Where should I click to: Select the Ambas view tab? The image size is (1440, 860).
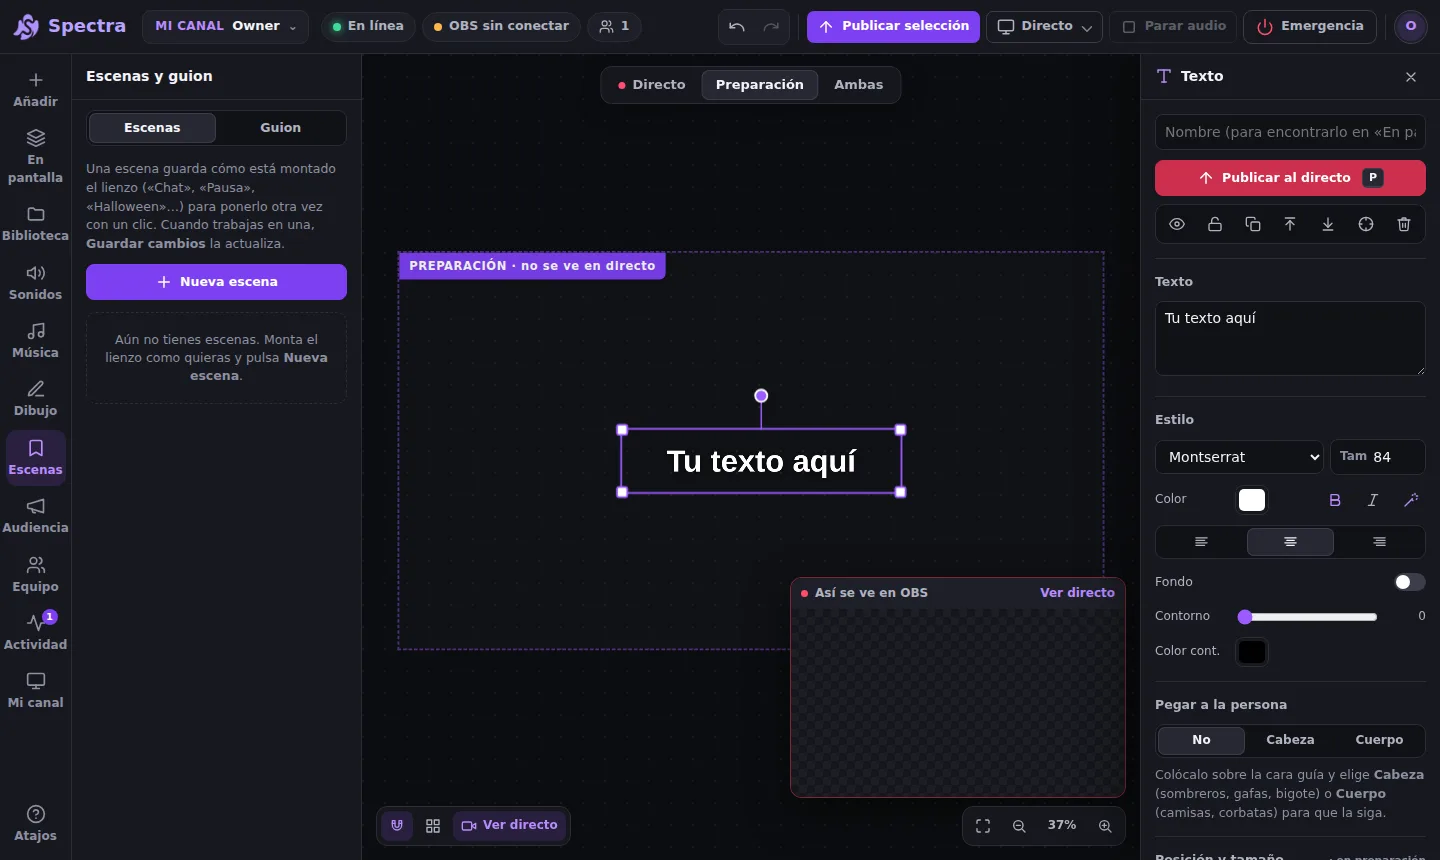click(x=859, y=85)
